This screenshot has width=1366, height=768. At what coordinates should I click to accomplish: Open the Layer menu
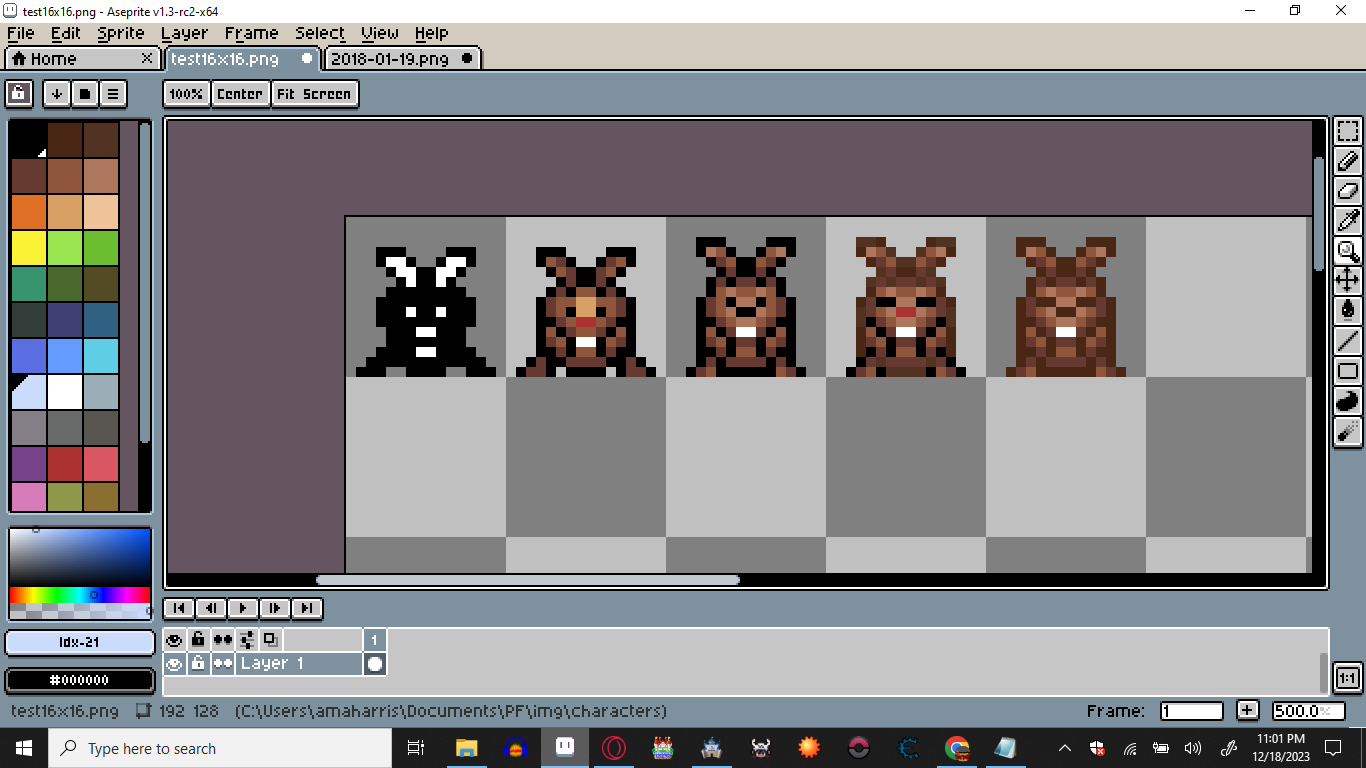[184, 33]
